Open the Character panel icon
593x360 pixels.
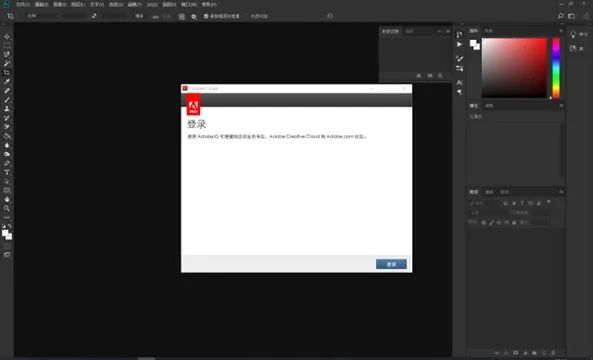click(x=459, y=82)
